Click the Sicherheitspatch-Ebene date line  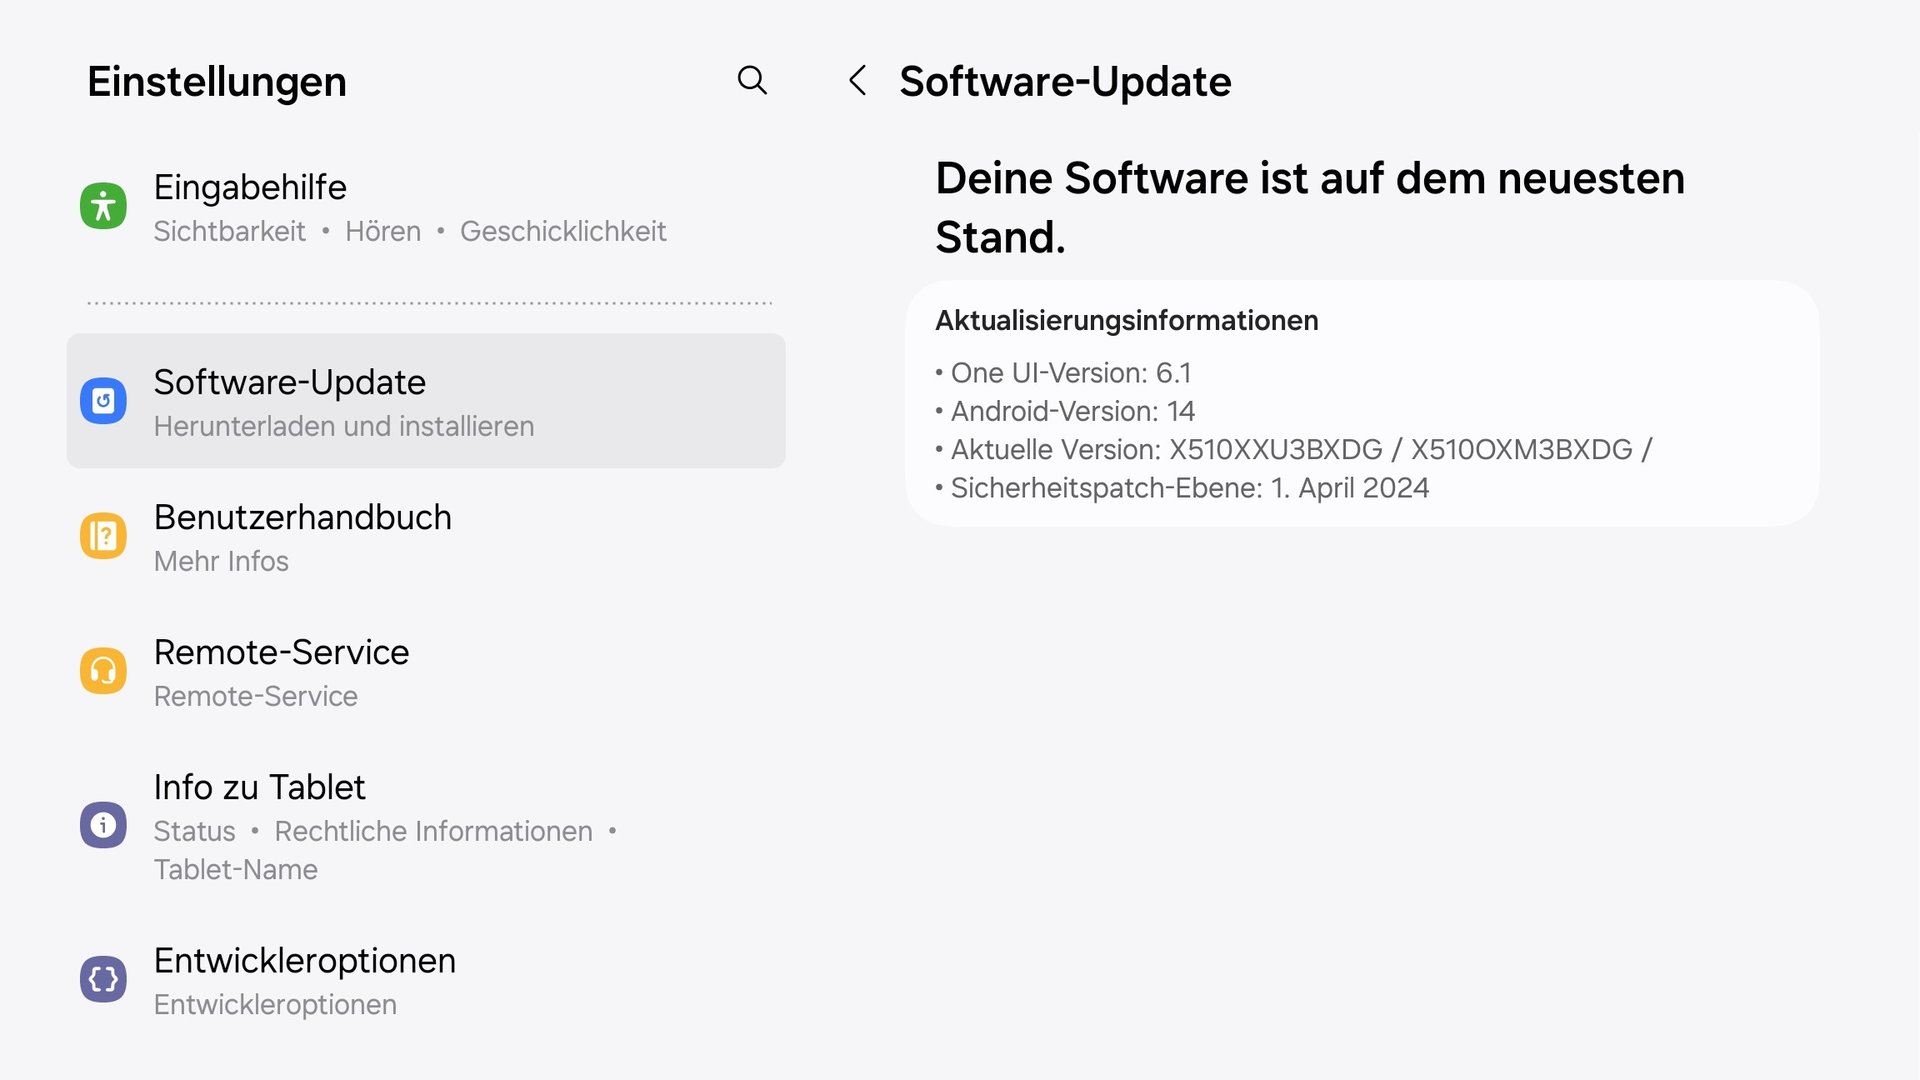(1189, 488)
